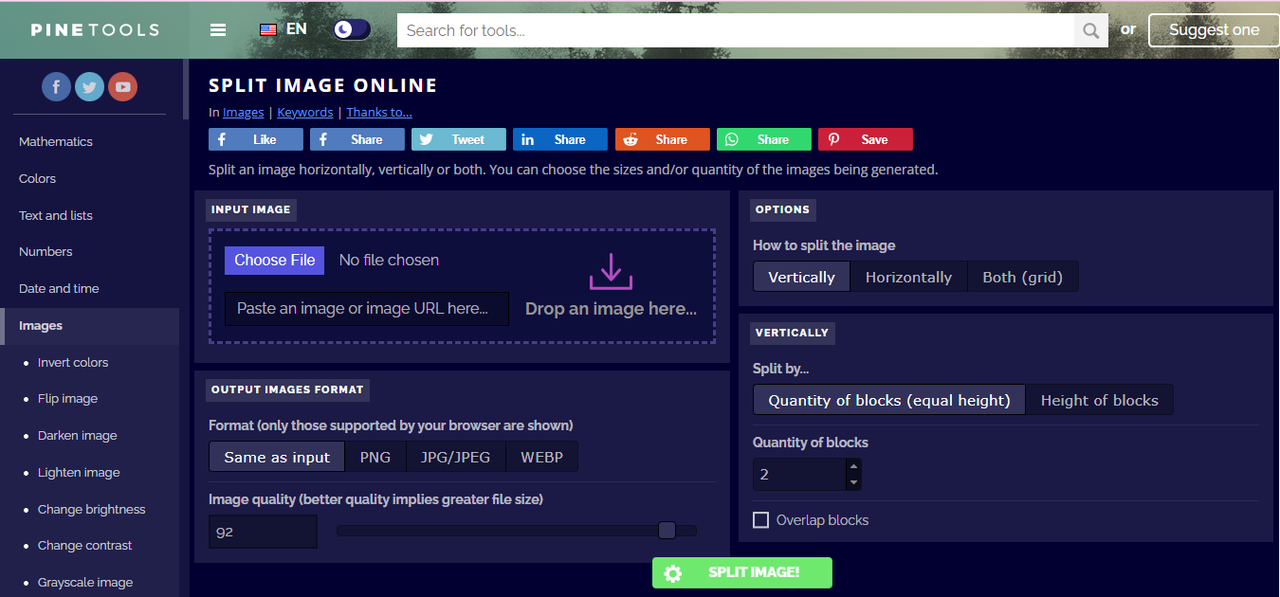The width and height of the screenshot is (1280, 597).
Task: Open the Flip image tool
Action: click(x=68, y=399)
